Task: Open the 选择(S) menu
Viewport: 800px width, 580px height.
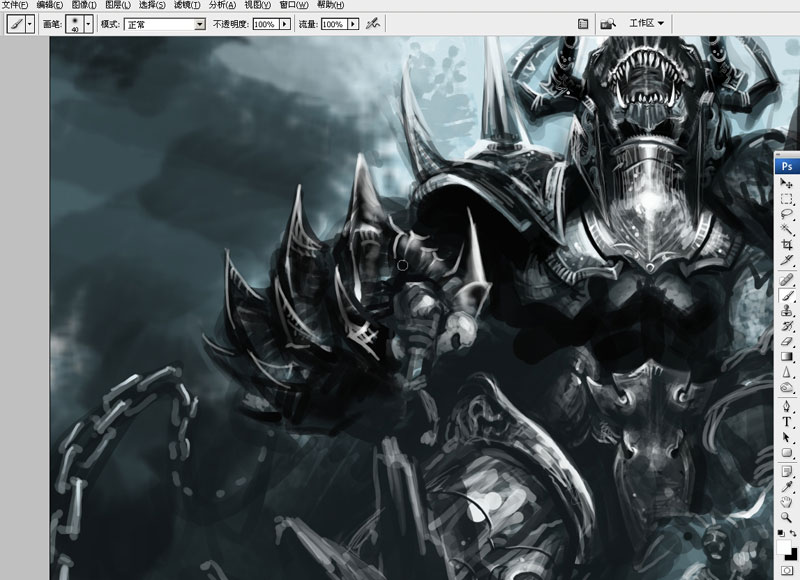Action: [x=152, y=5]
